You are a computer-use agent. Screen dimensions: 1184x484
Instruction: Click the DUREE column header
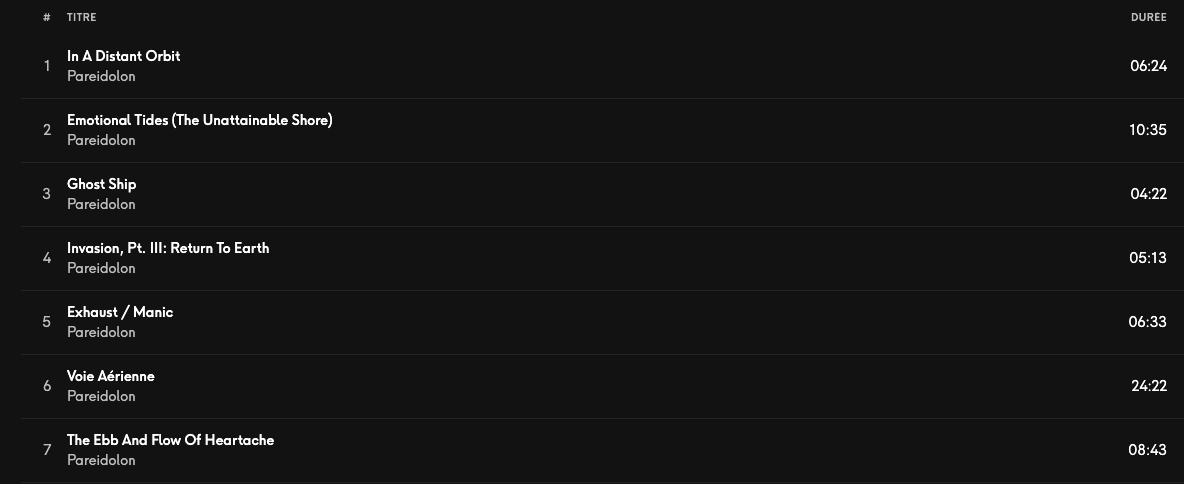1149,17
